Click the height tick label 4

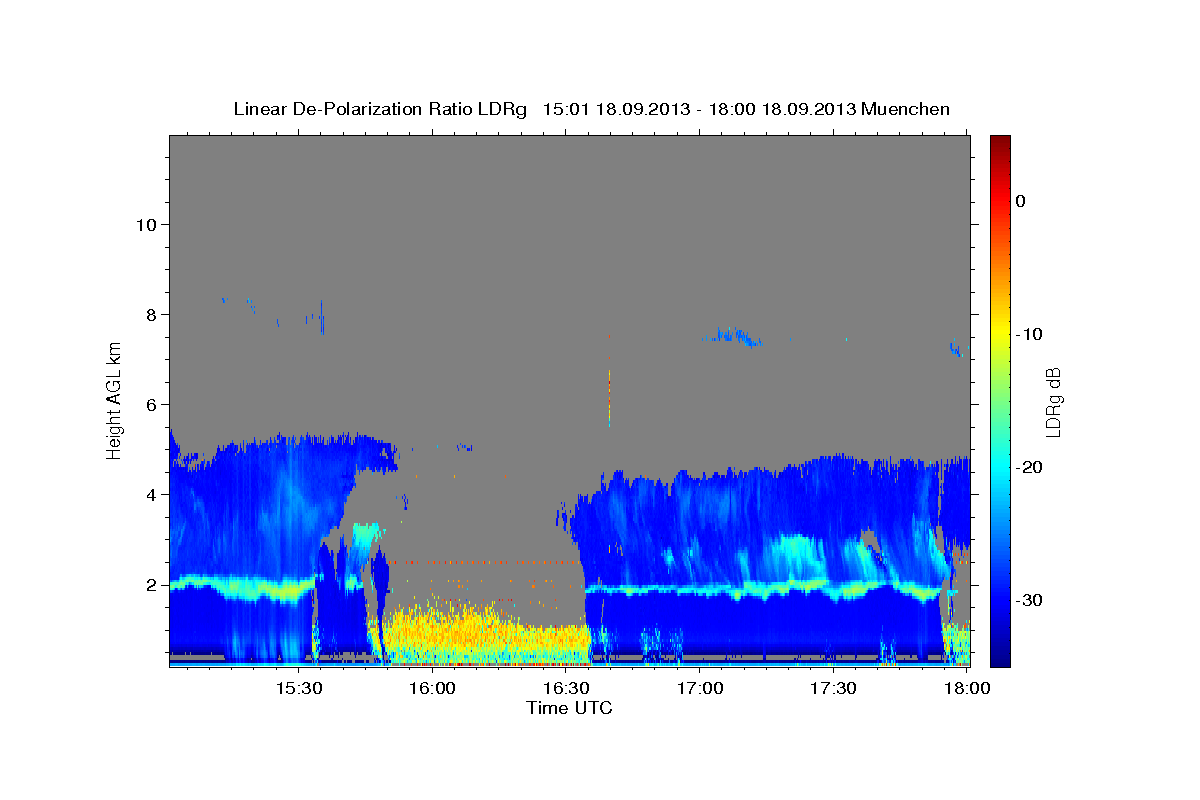(x=151, y=494)
